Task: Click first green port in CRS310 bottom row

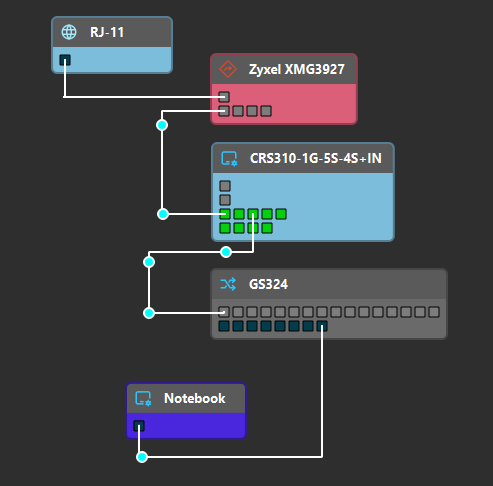Action: 225,228
